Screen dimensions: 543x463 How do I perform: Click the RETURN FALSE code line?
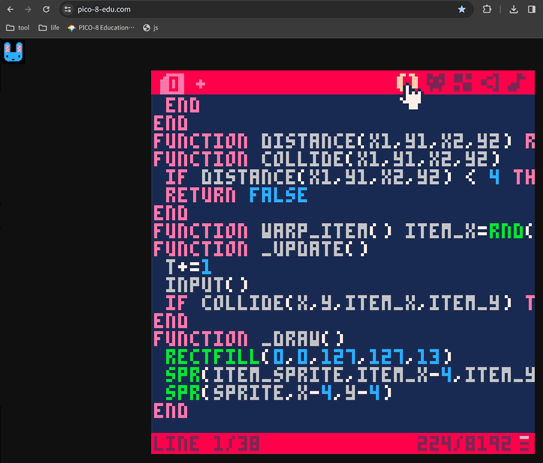(x=236, y=195)
